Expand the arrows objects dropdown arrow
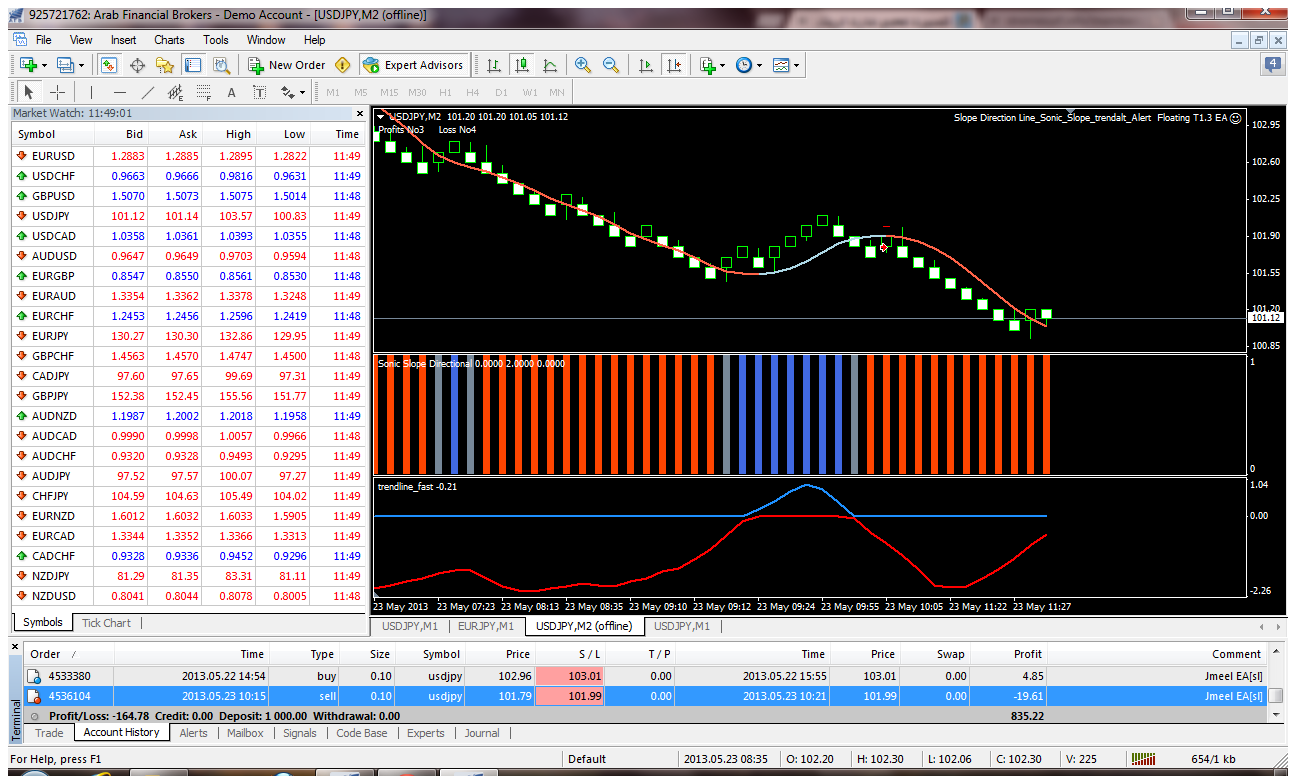Viewport: 1296px width, 776px height. click(x=303, y=92)
